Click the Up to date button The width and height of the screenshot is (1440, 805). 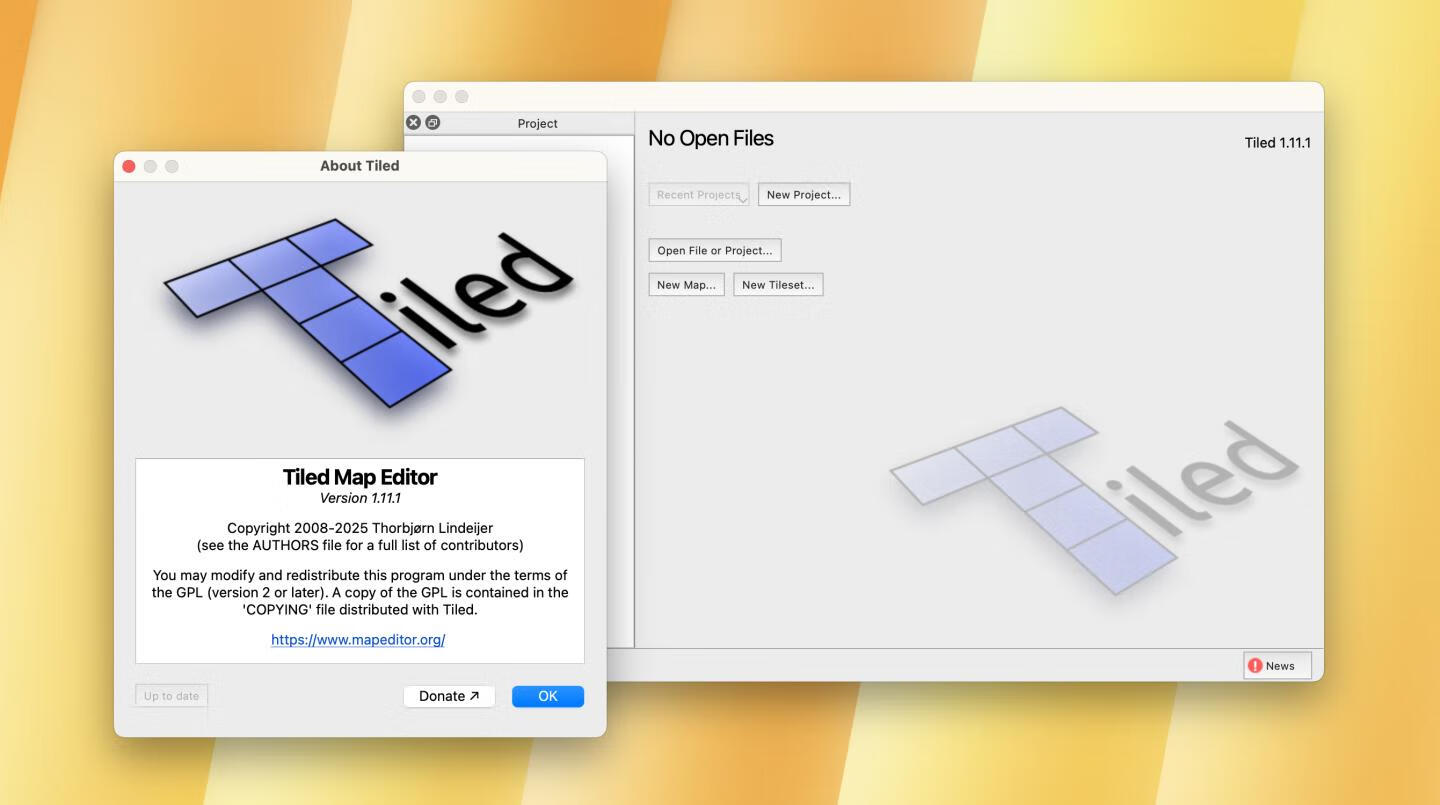[x=171, y=696]
